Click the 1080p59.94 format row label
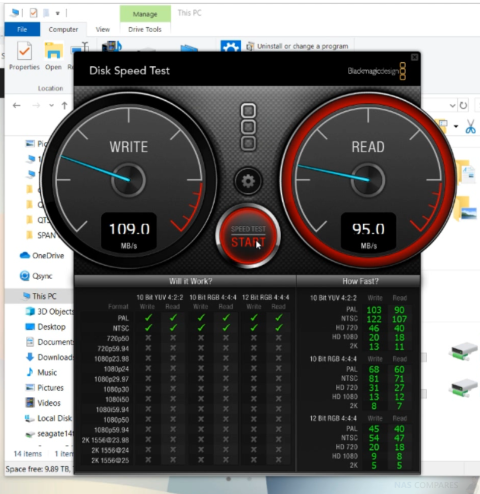The width and height of the screenshot is (480, 494). tap(112, 430)
